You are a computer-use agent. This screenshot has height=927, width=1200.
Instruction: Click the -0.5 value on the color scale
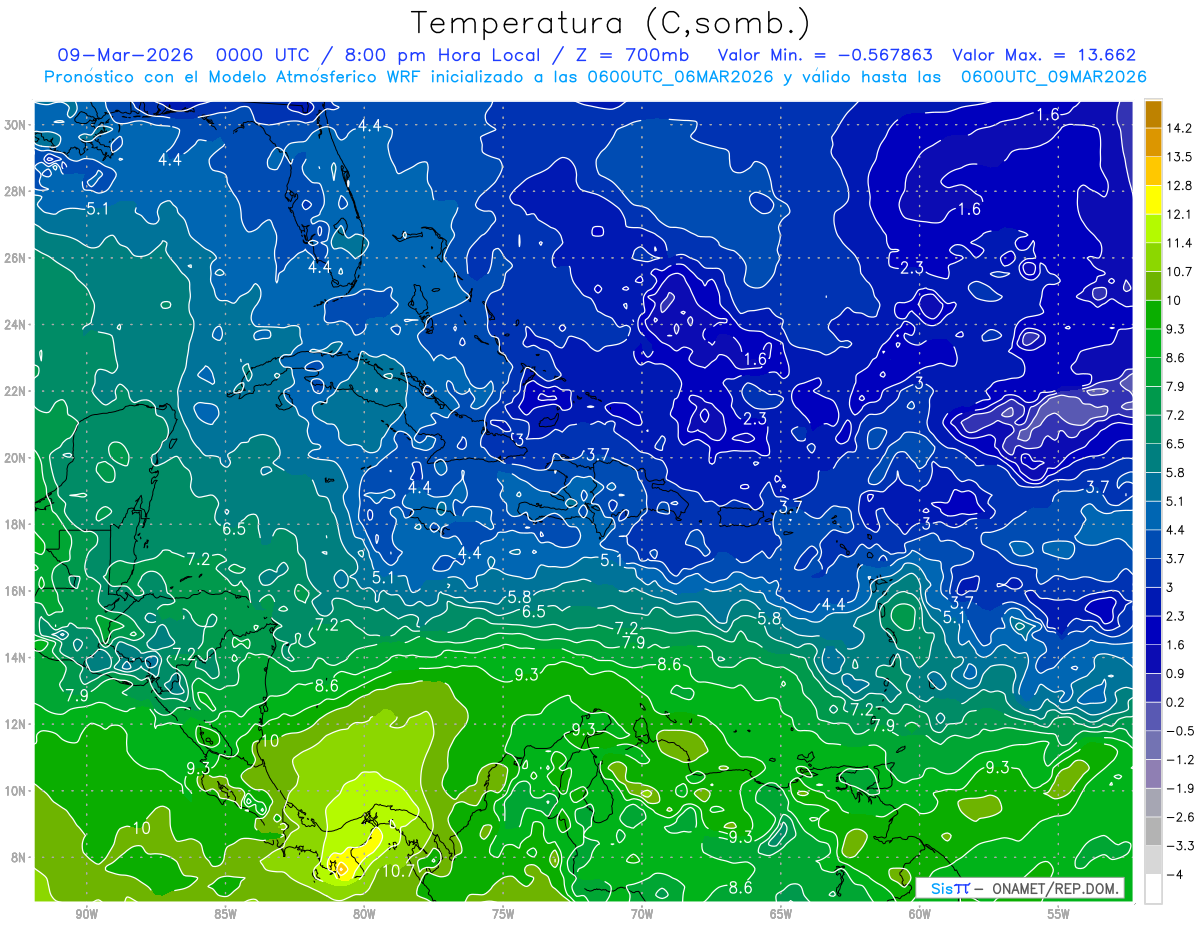(x=1179, y=731)
